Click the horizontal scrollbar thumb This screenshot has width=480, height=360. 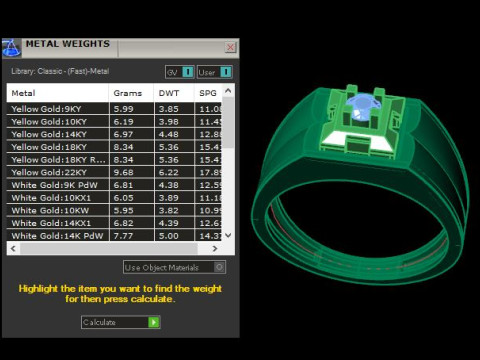(x=109, y=249)
